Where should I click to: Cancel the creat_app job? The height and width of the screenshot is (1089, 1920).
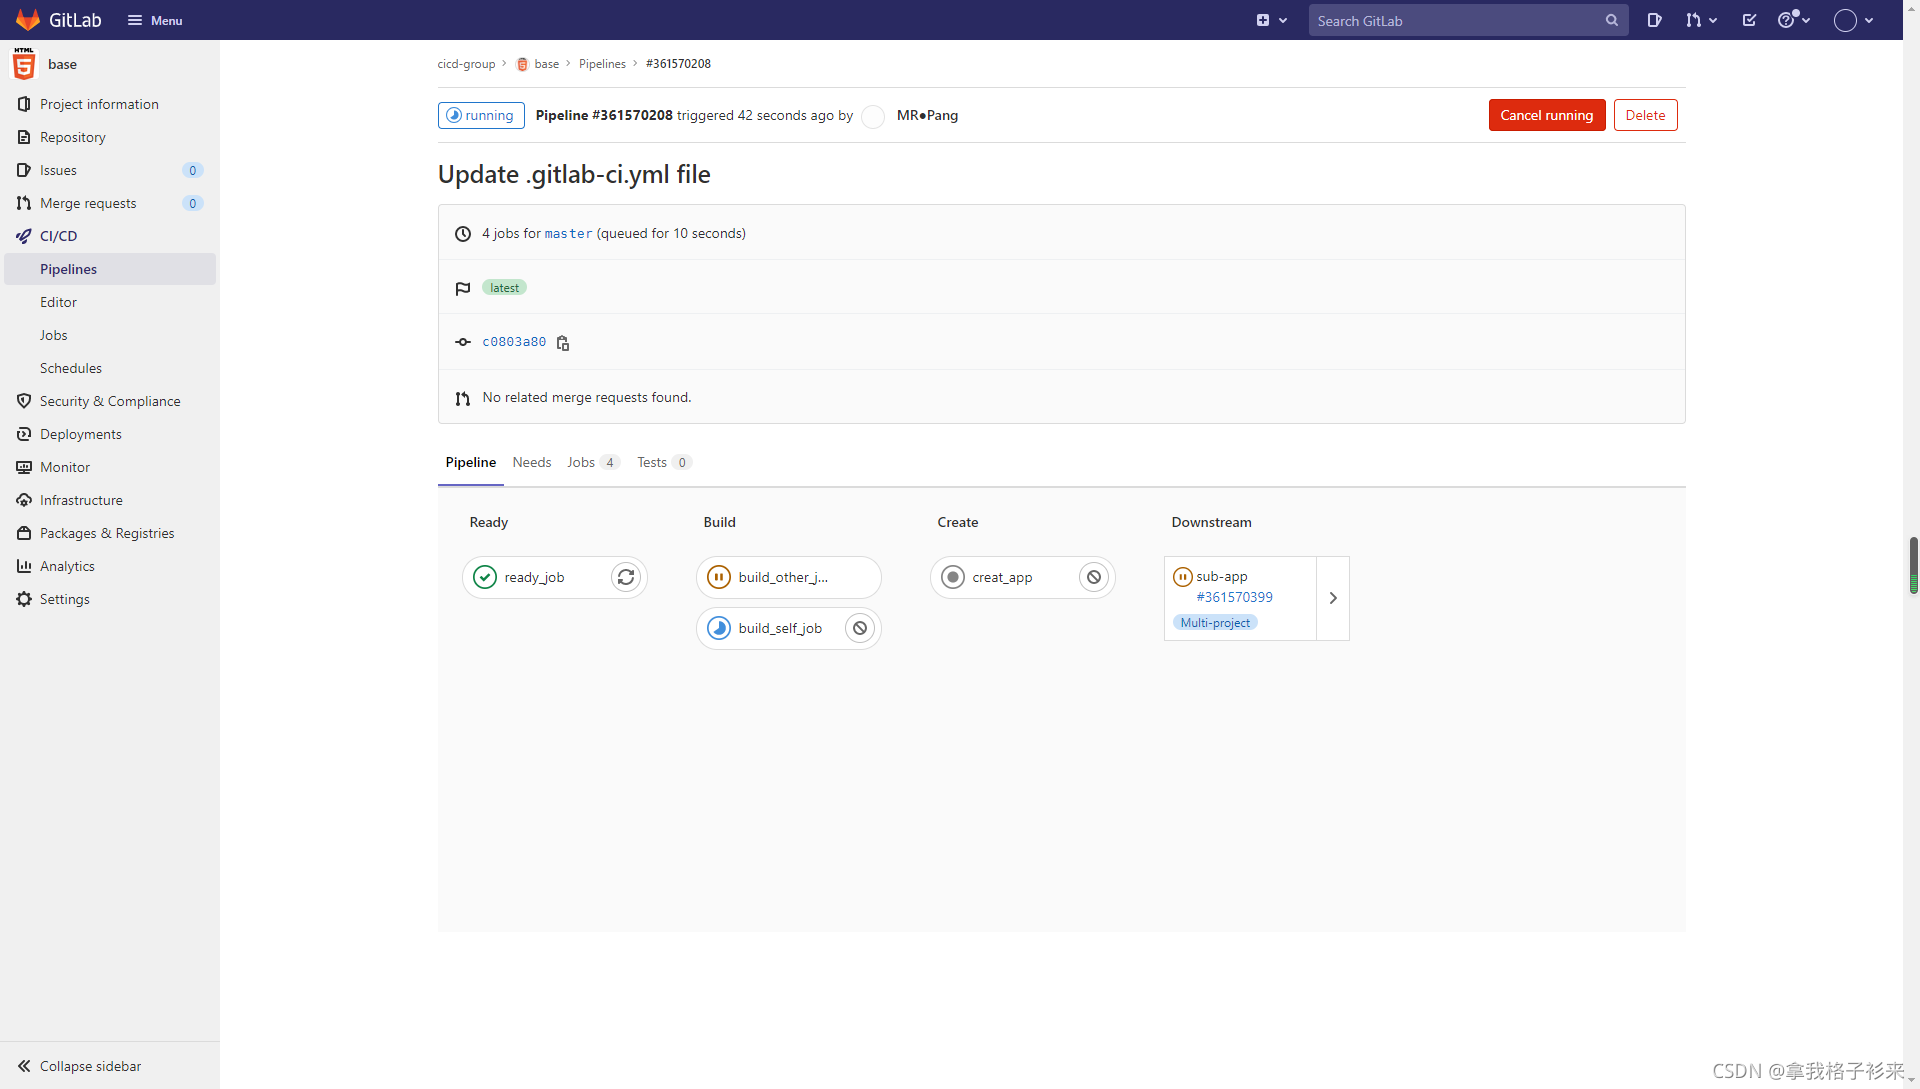[1094, 577]
